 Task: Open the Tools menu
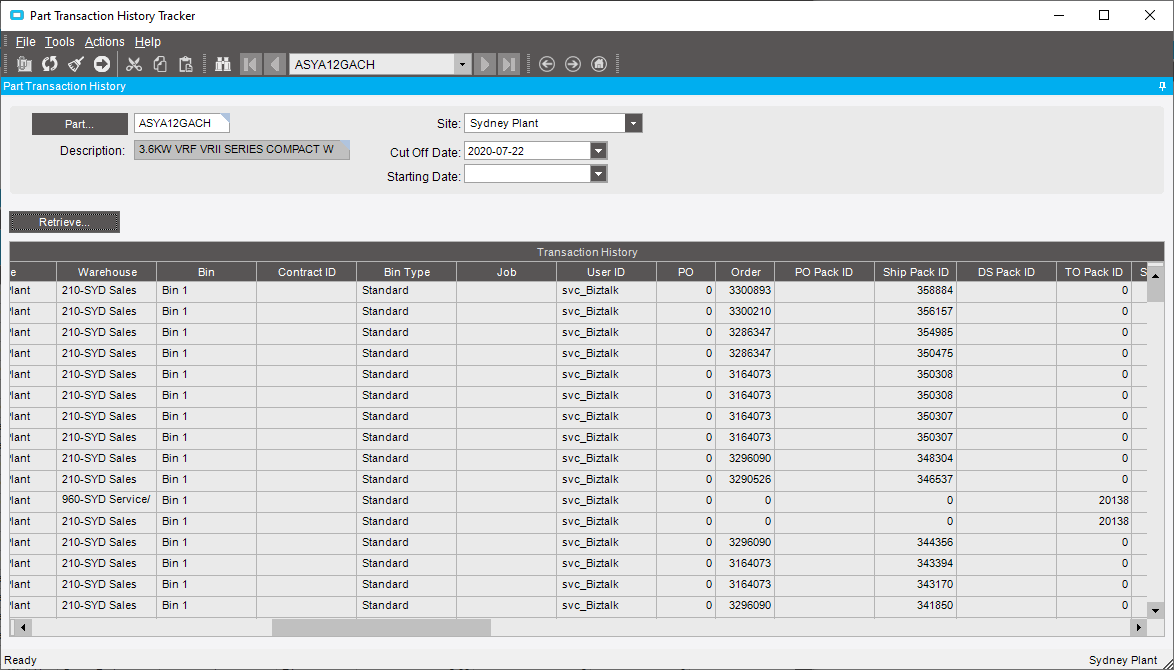(59, 42)
